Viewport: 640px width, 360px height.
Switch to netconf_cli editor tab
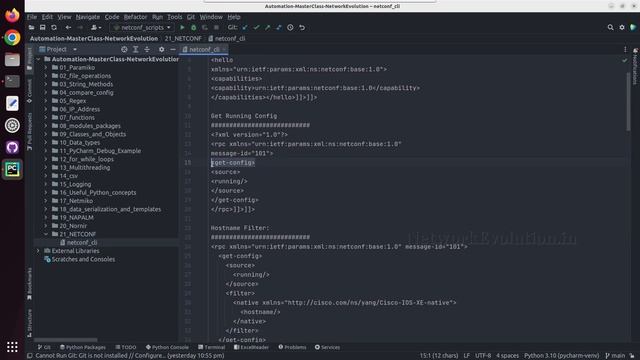tap(204, 49)
